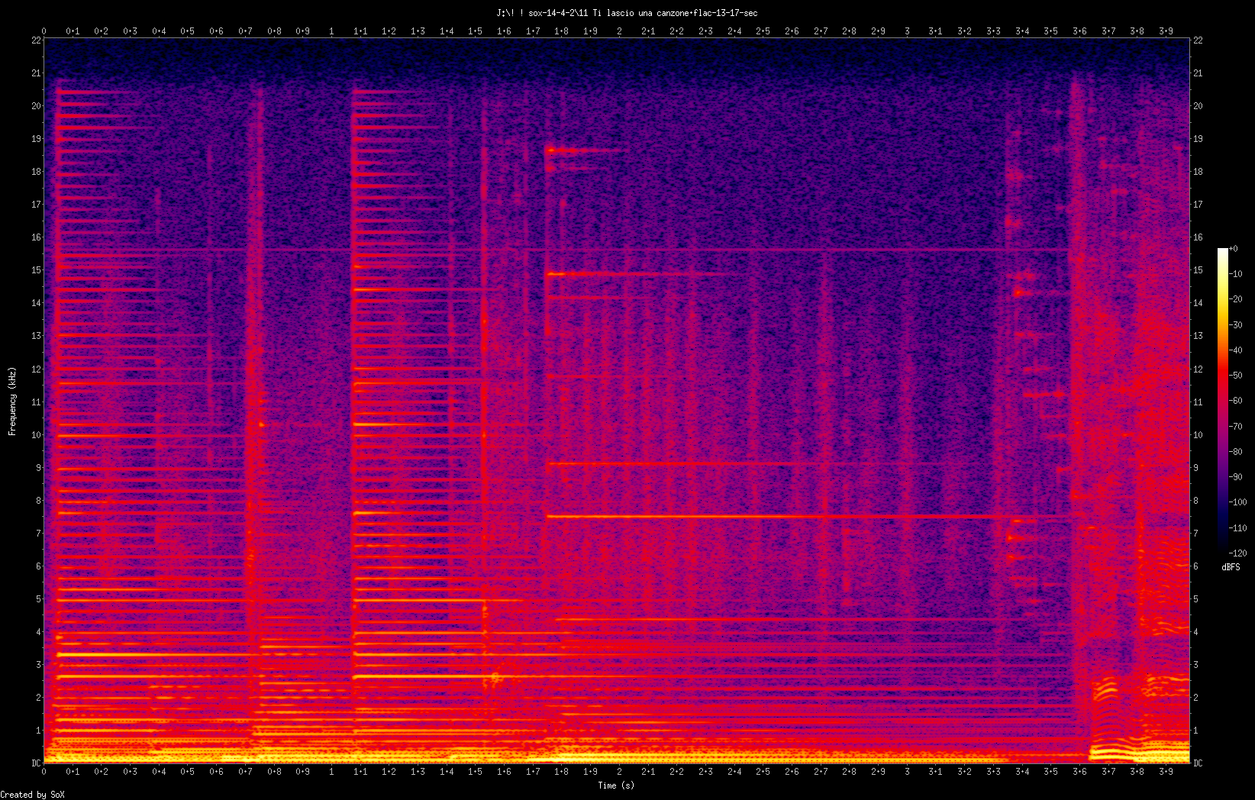The image size is (1255, 800).
Task: Click the 'Time (s)' axis label
Action: pyautogui.click(x=616, y=786)
